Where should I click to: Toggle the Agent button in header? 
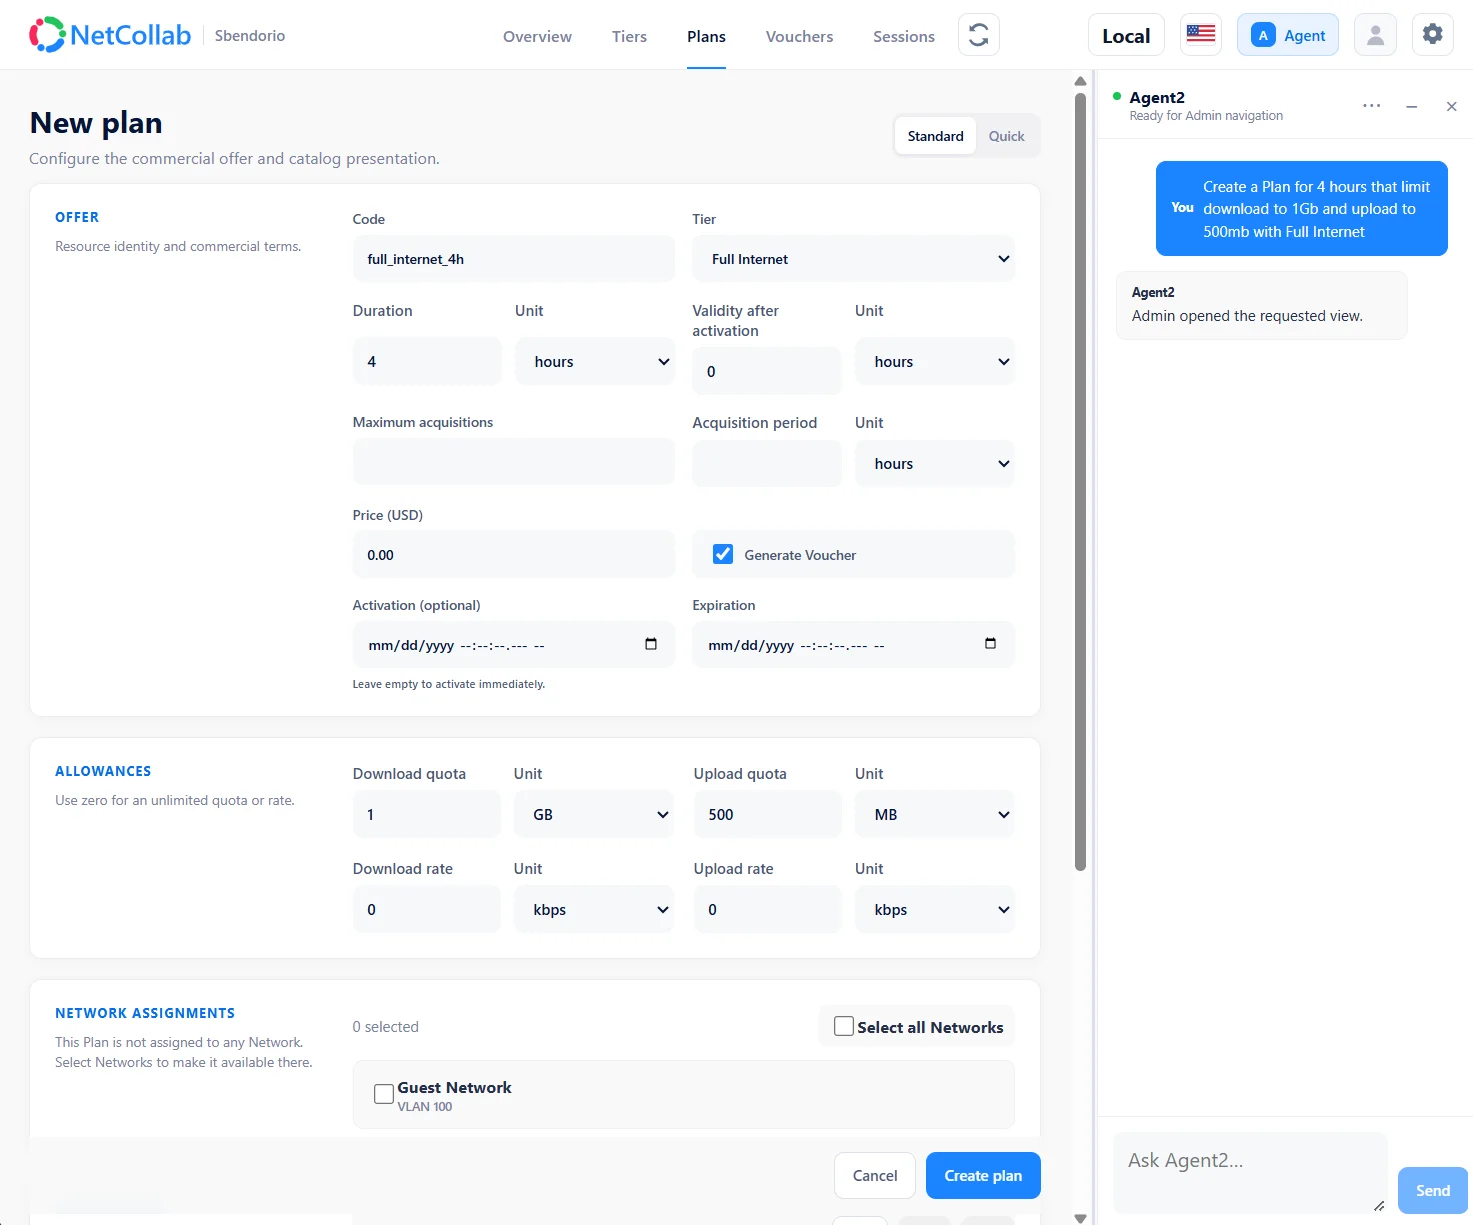click(1288, 35)
